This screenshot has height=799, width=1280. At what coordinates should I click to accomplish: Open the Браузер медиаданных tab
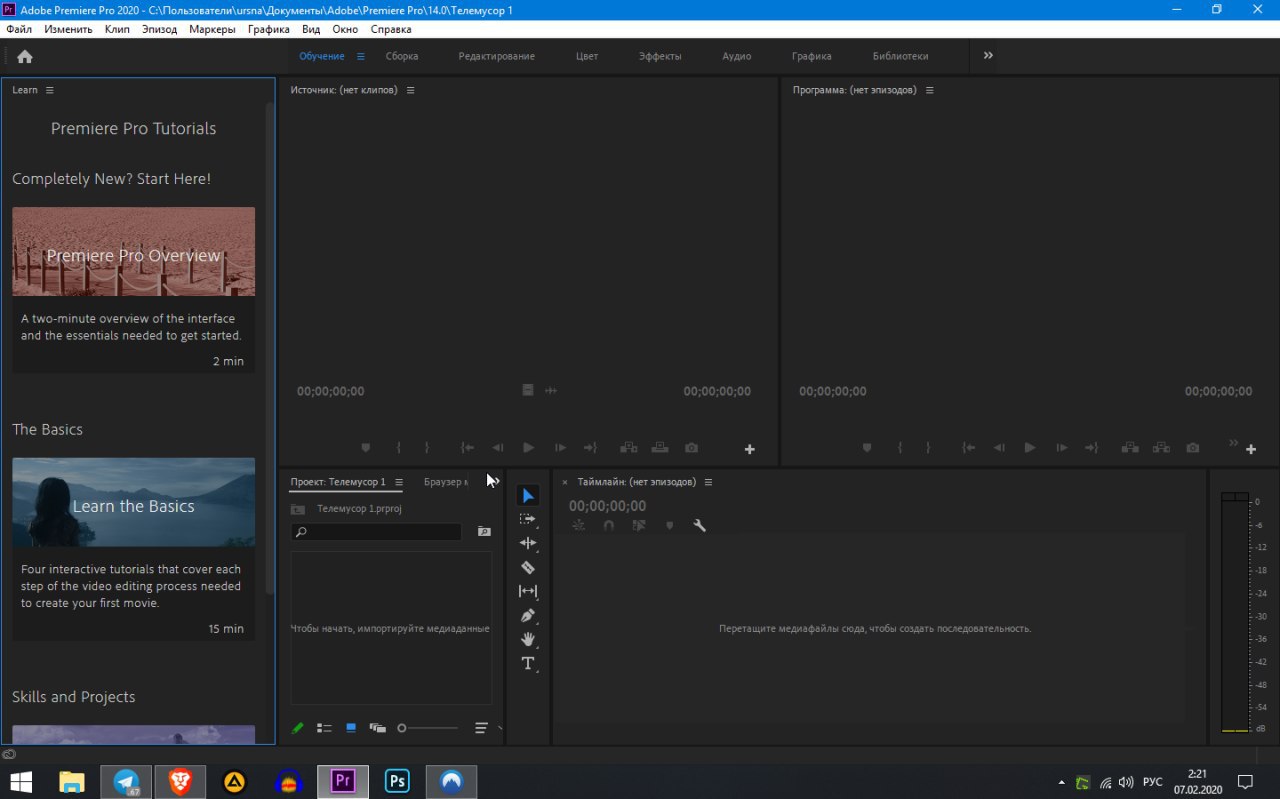[446, 482]
